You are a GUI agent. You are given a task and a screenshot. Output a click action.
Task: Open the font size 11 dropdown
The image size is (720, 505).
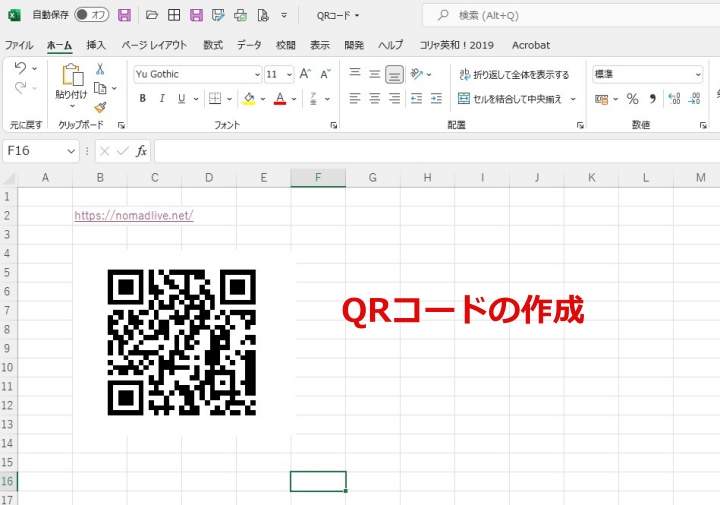[289, 74]
